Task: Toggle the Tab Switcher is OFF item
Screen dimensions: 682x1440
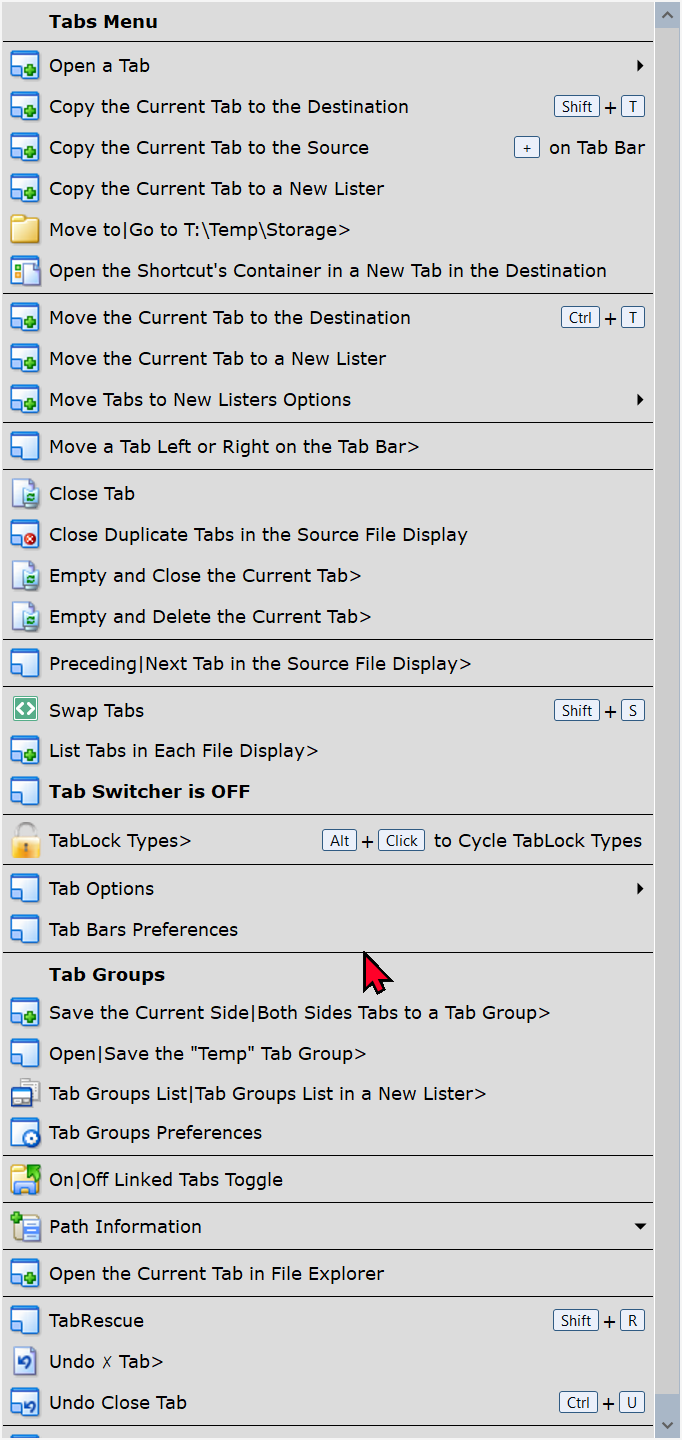Action: [149, 792]
